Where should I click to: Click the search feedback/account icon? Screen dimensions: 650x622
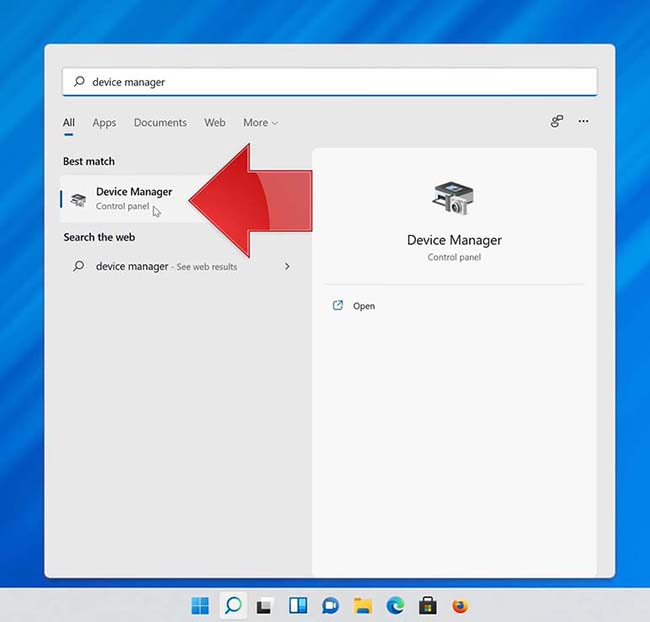(x=557, y=121)
